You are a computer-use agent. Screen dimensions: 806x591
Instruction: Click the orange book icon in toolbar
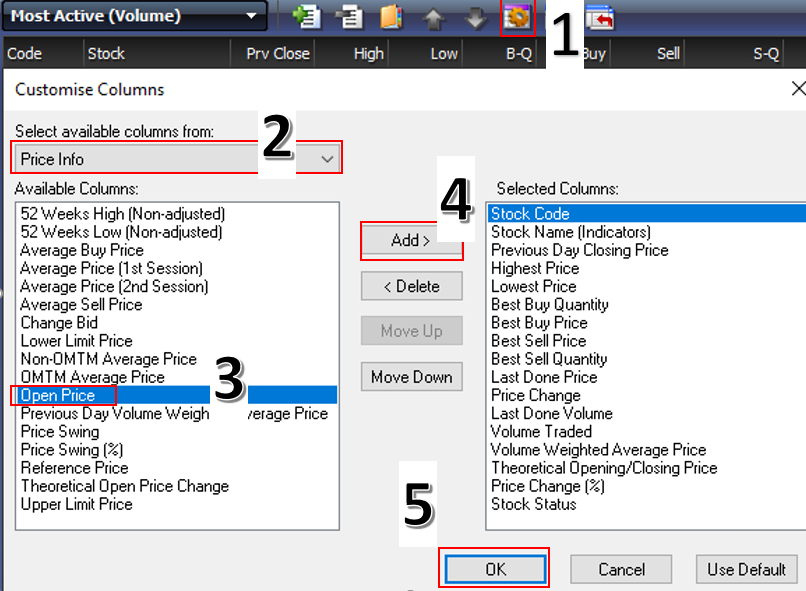[392, 17]
